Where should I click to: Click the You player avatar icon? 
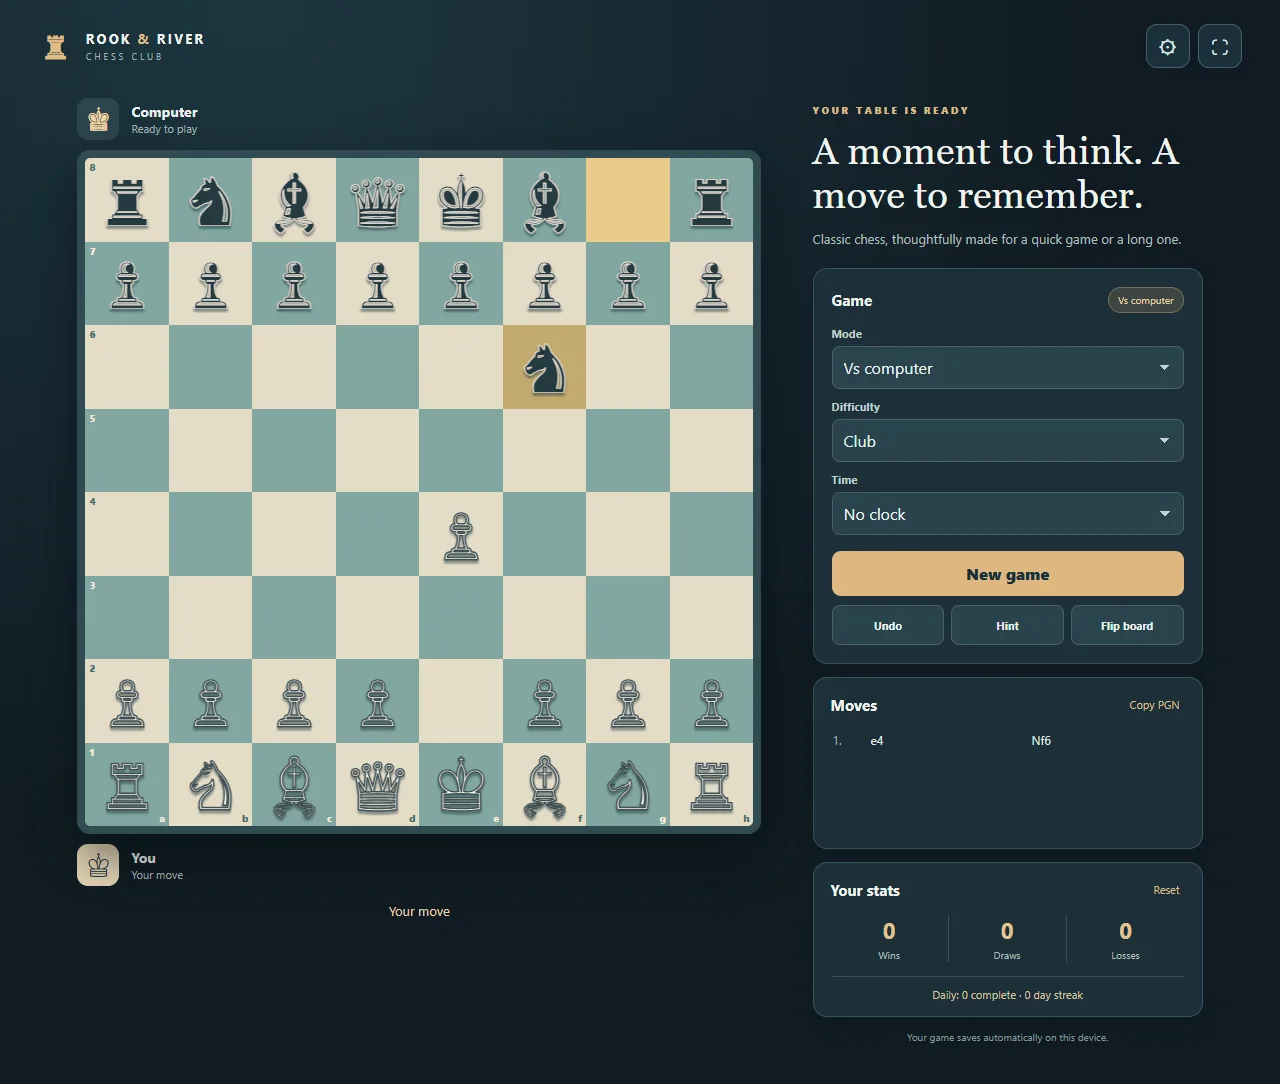pos(98,865)
